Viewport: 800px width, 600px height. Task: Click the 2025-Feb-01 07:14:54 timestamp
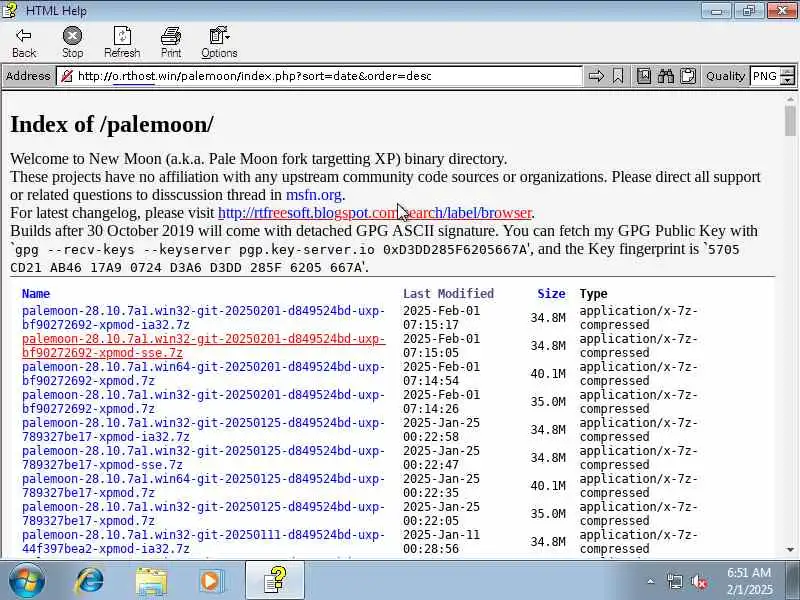coord(441,373)
